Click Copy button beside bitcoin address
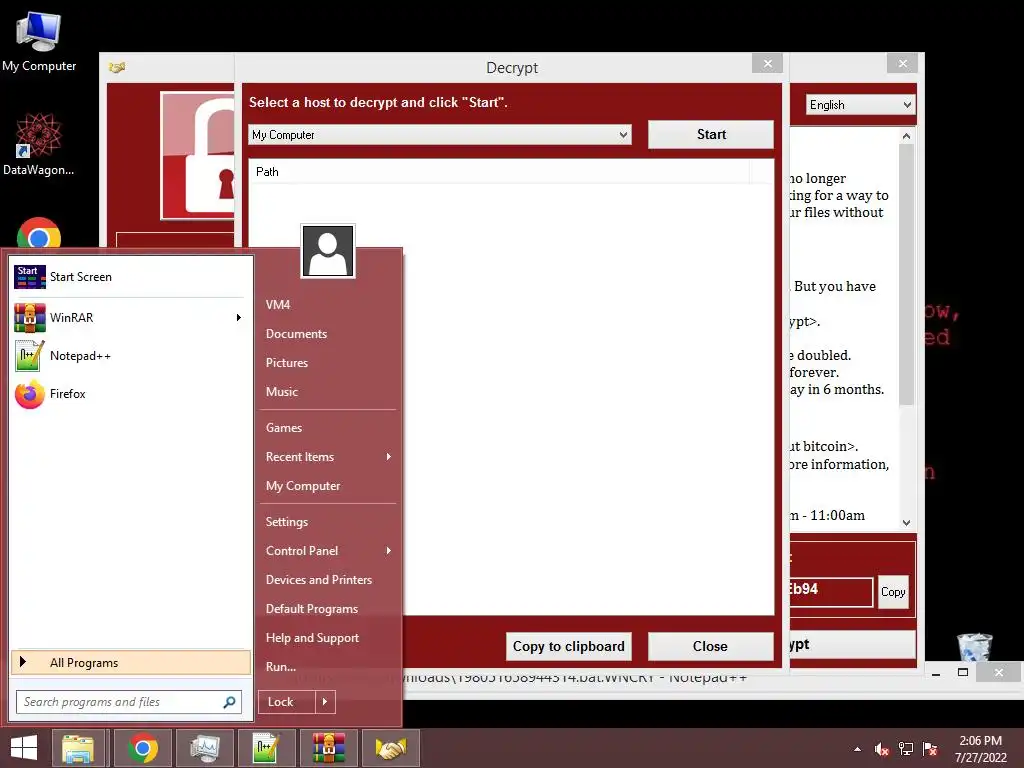The height and width of the screenshot is (768, 1024). pos(893,592)
